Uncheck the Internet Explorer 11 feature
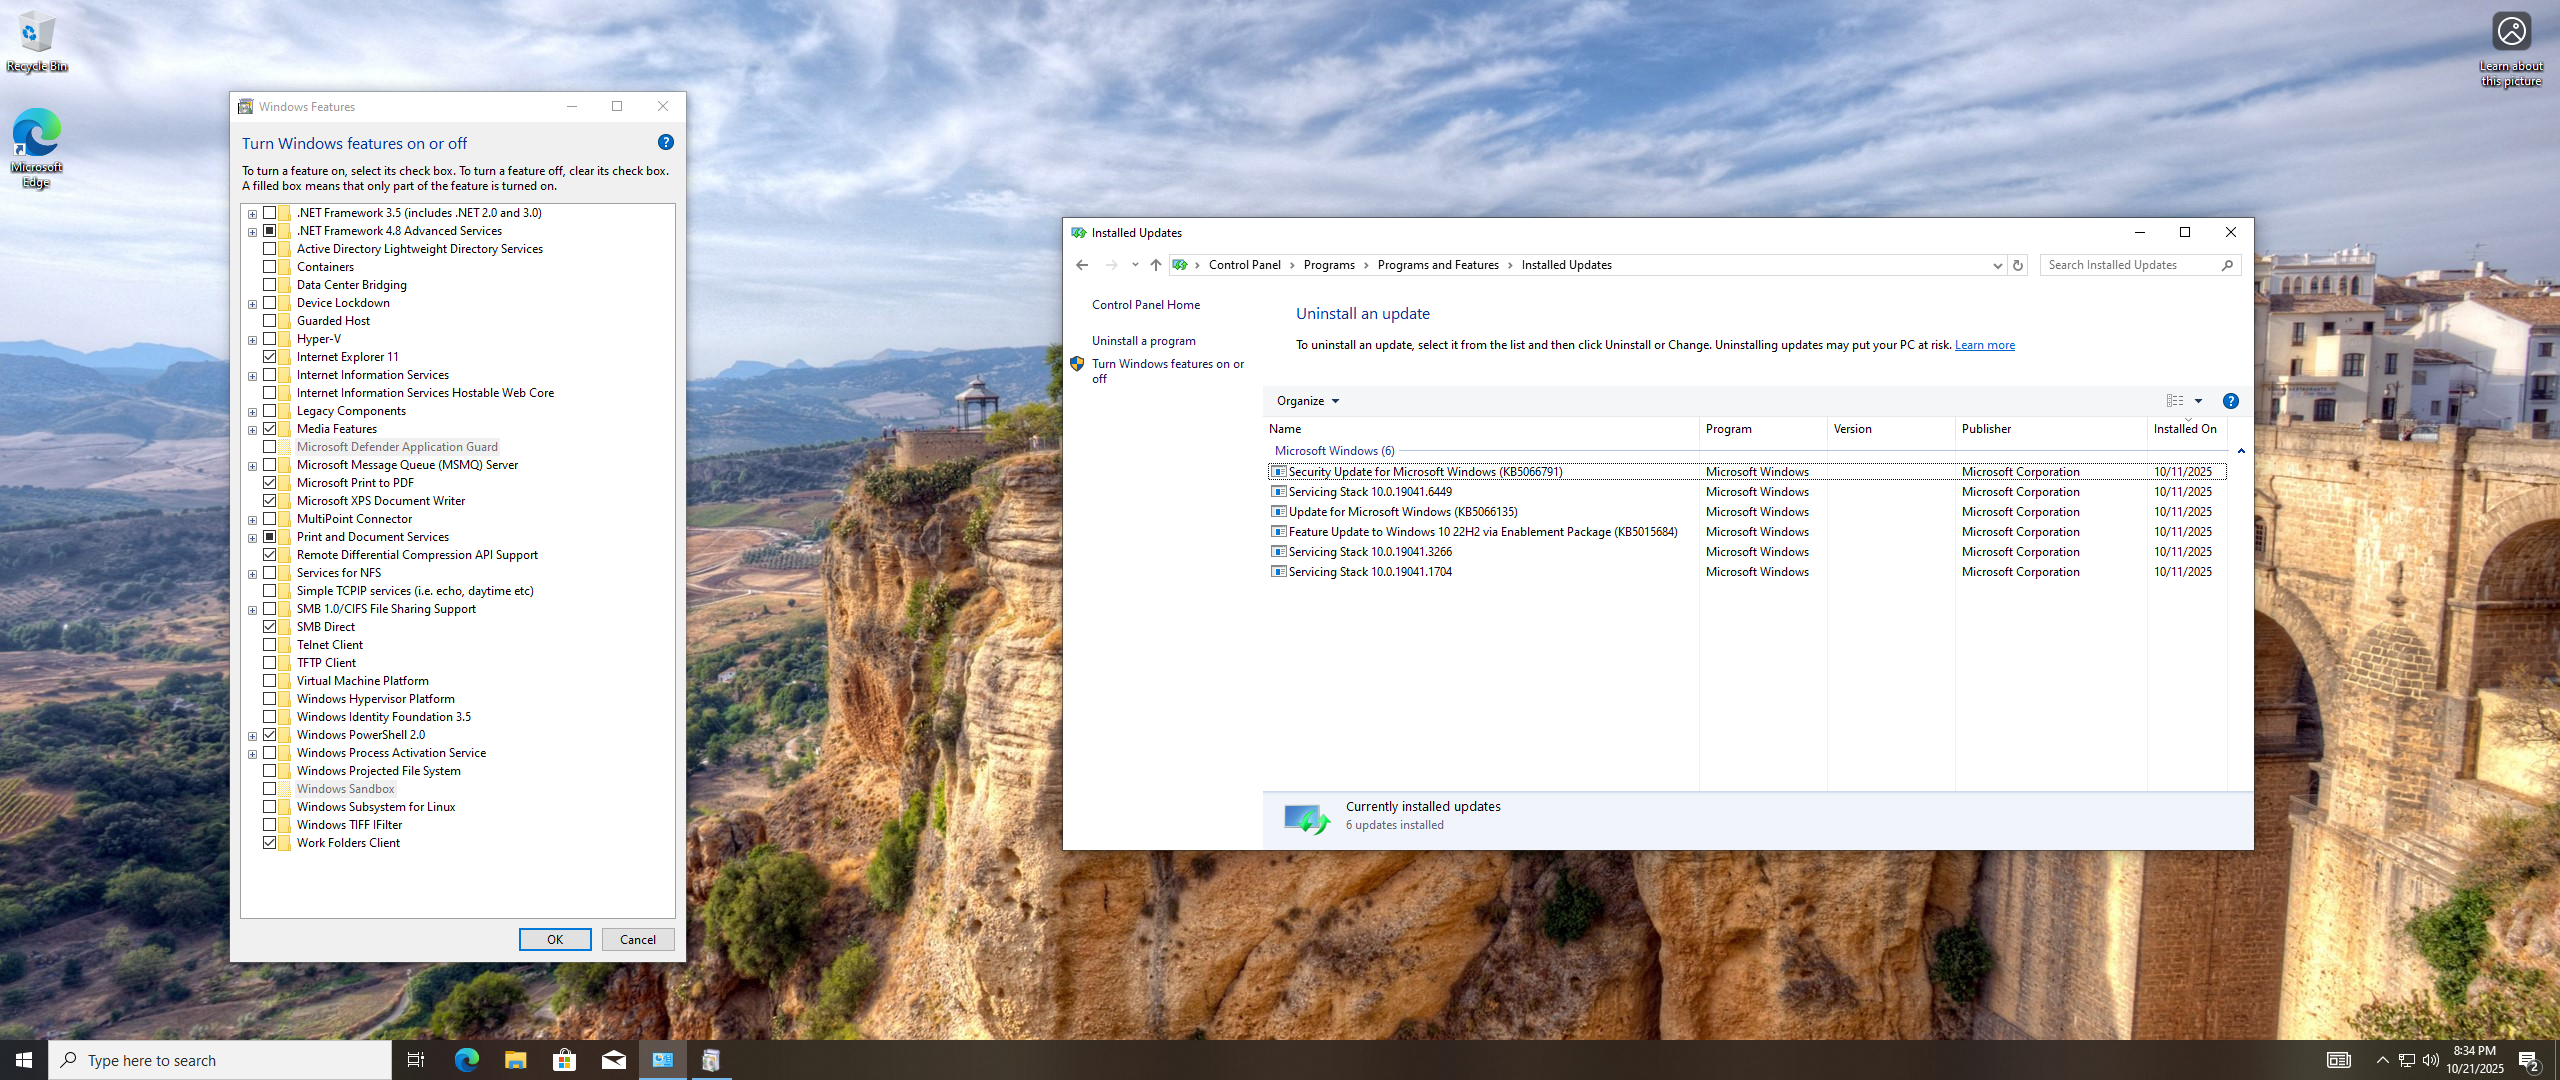The height and width of the screenshot is (1080, 2560). click(270, 357)
